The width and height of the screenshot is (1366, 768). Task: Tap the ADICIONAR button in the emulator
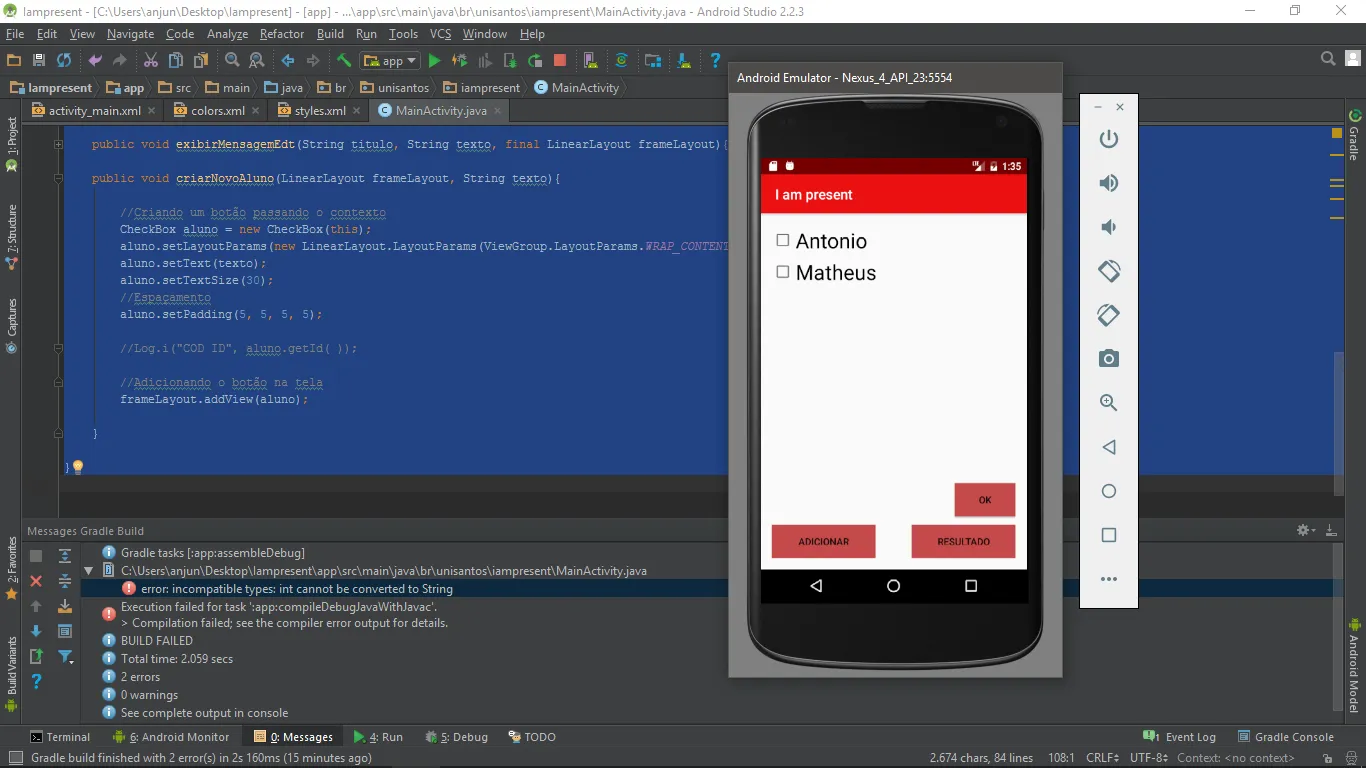(823, 542)
